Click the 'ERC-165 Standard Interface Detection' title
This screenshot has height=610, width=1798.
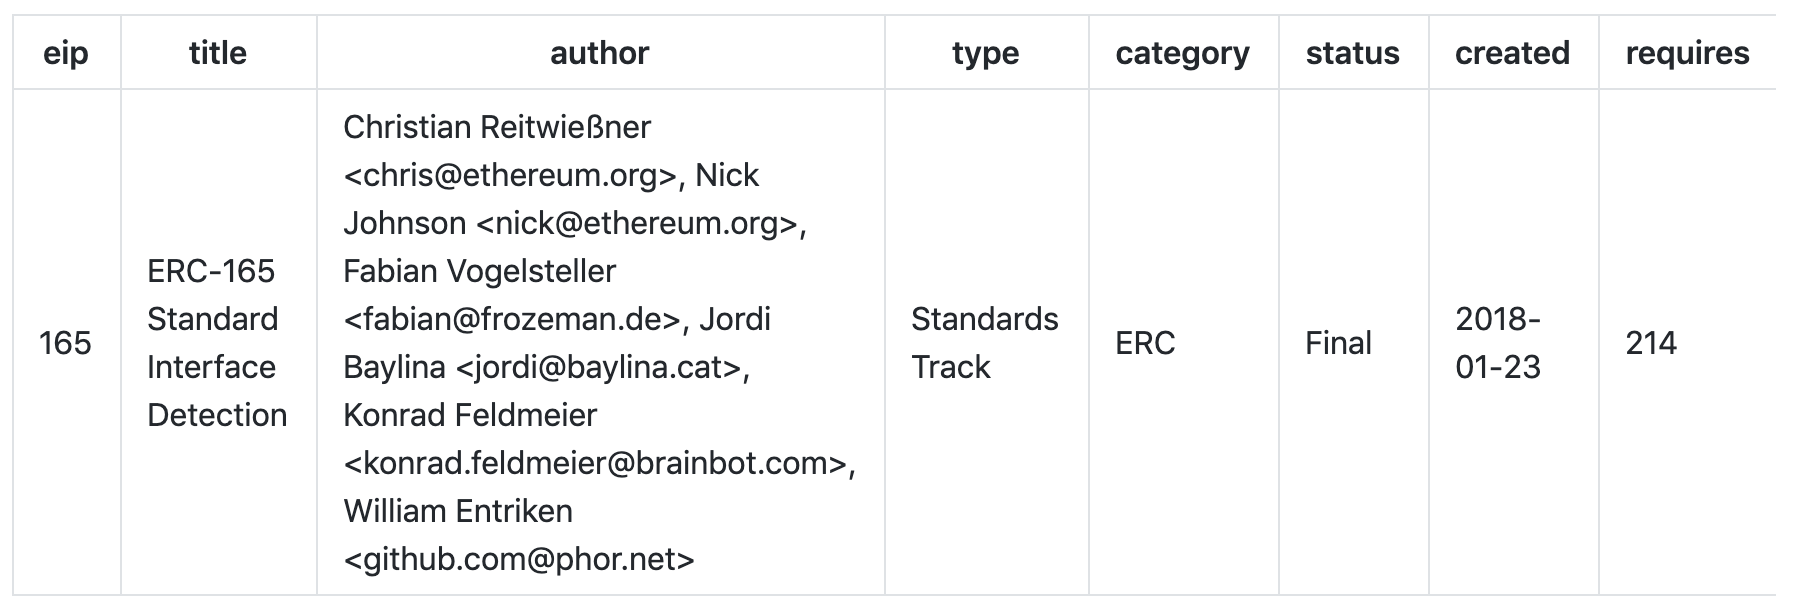(x=217, y=343)
